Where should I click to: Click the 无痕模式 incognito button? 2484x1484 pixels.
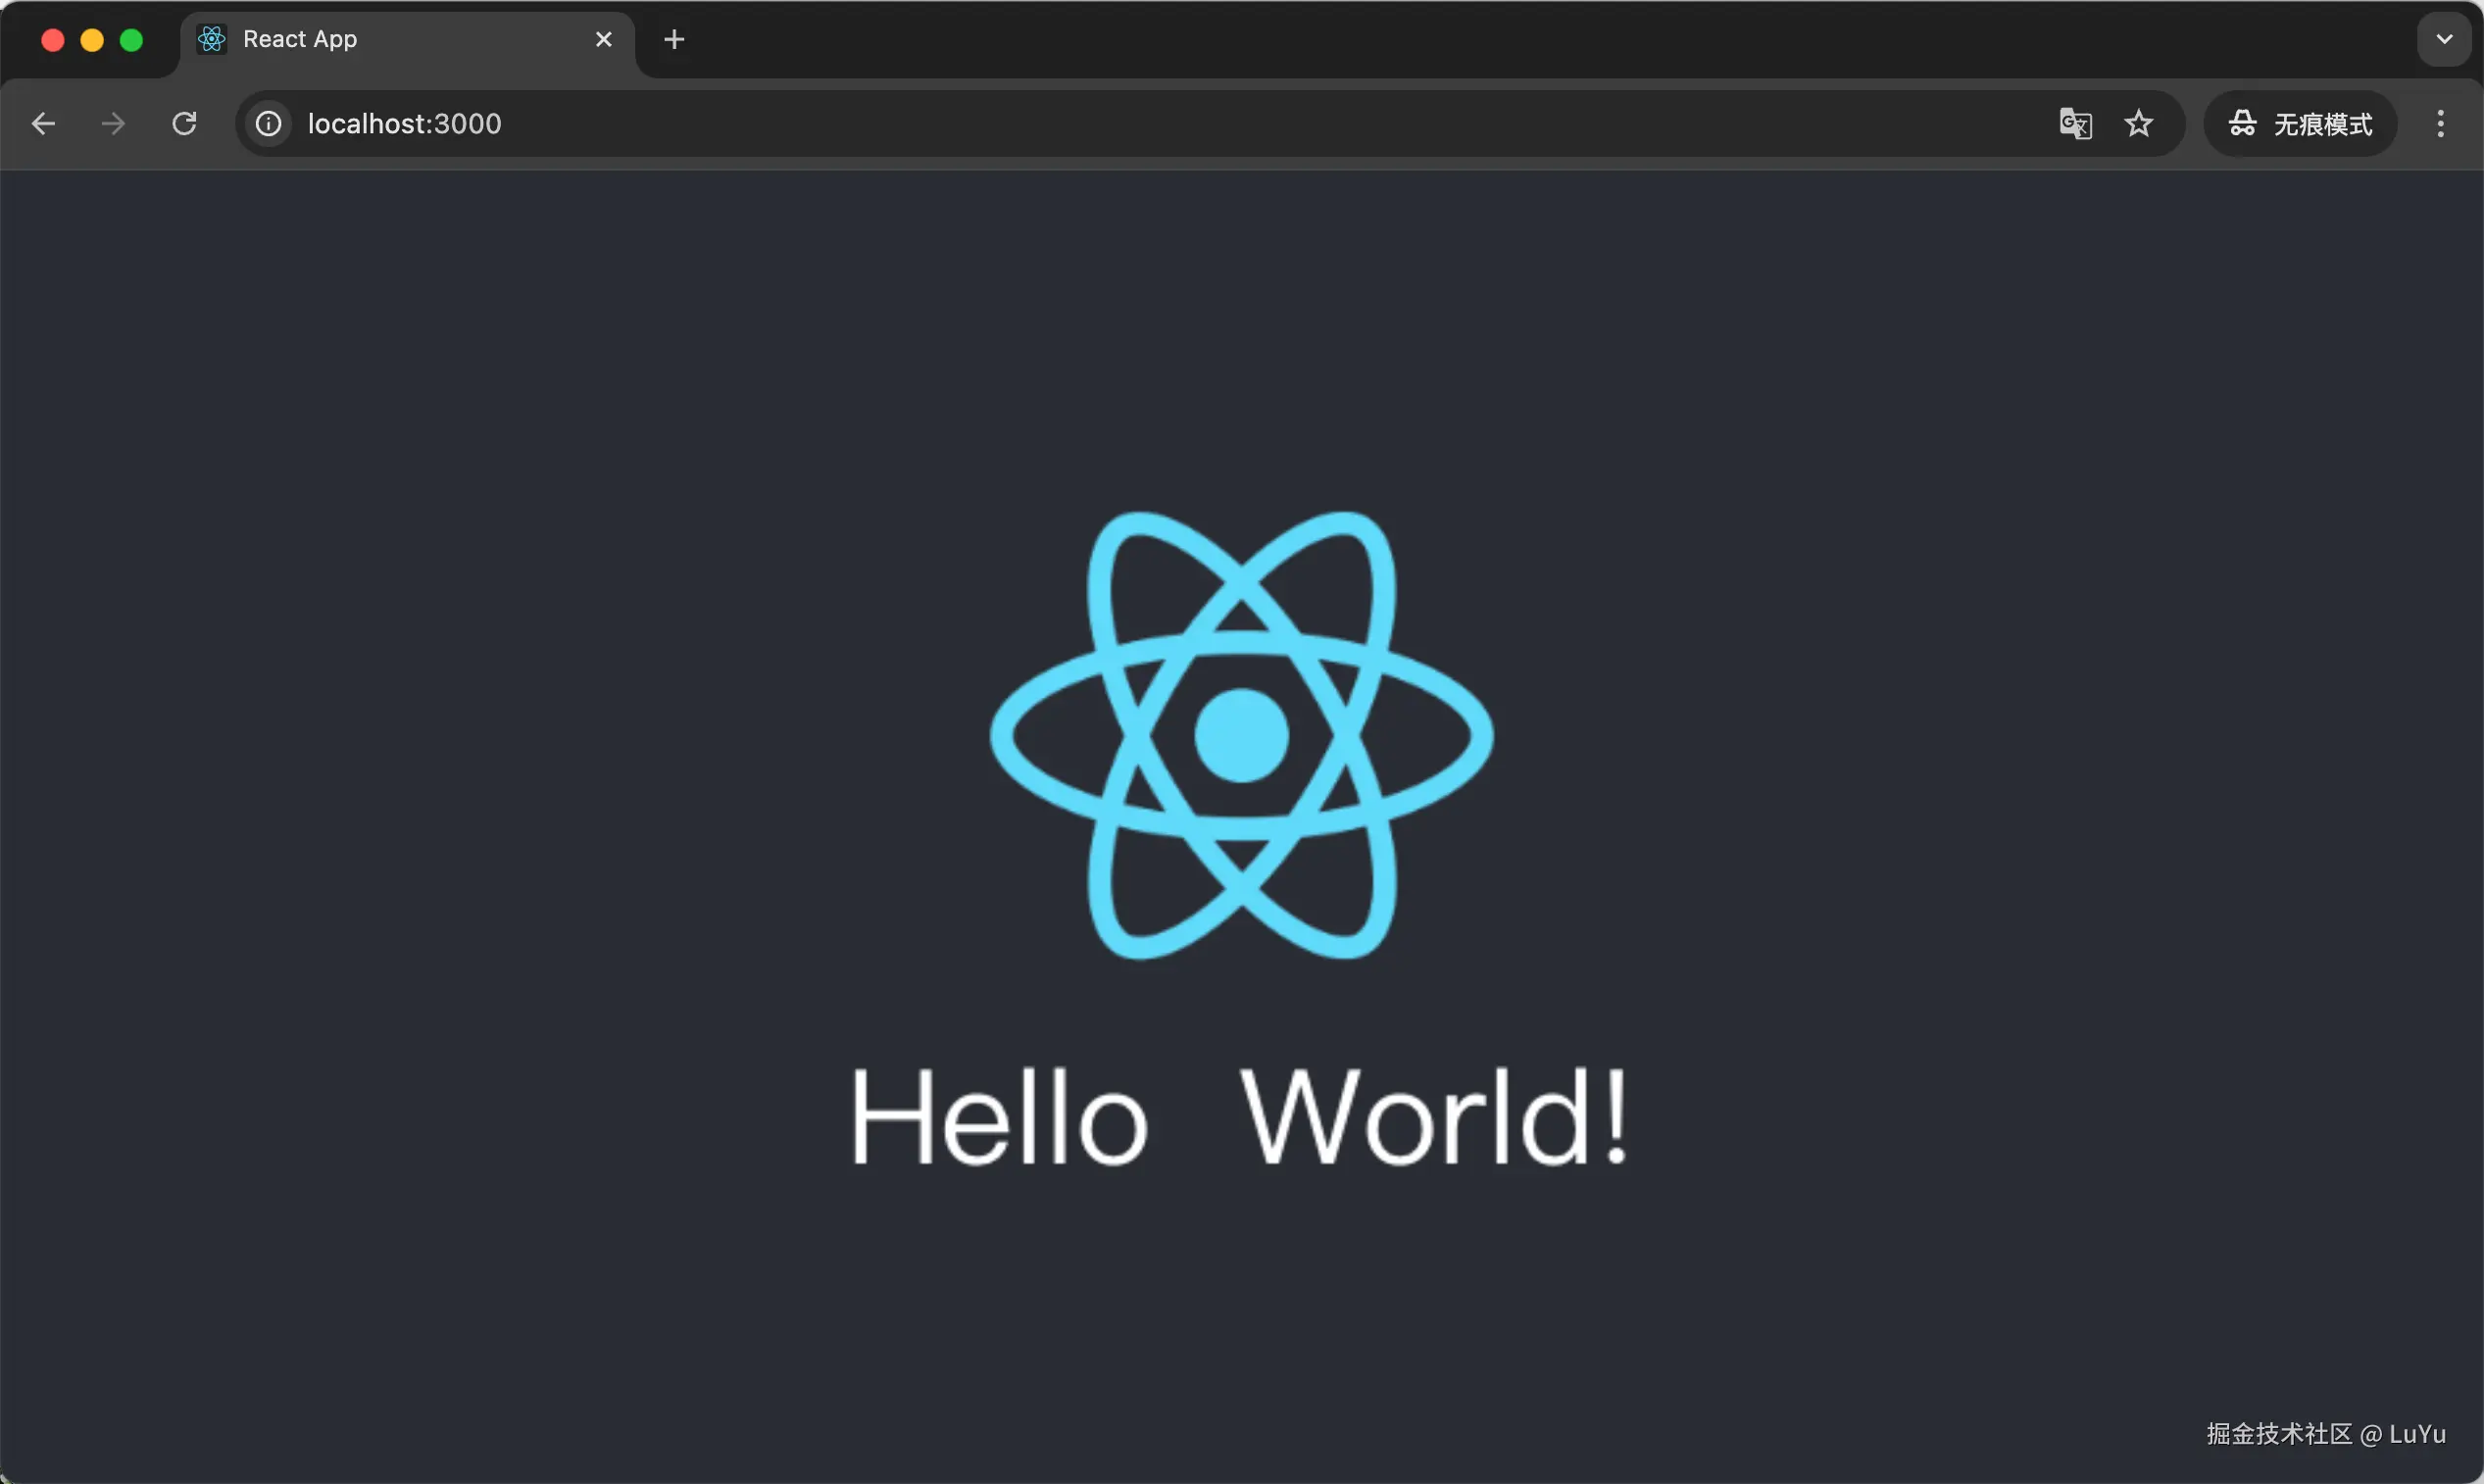[x=2299, y=123]
